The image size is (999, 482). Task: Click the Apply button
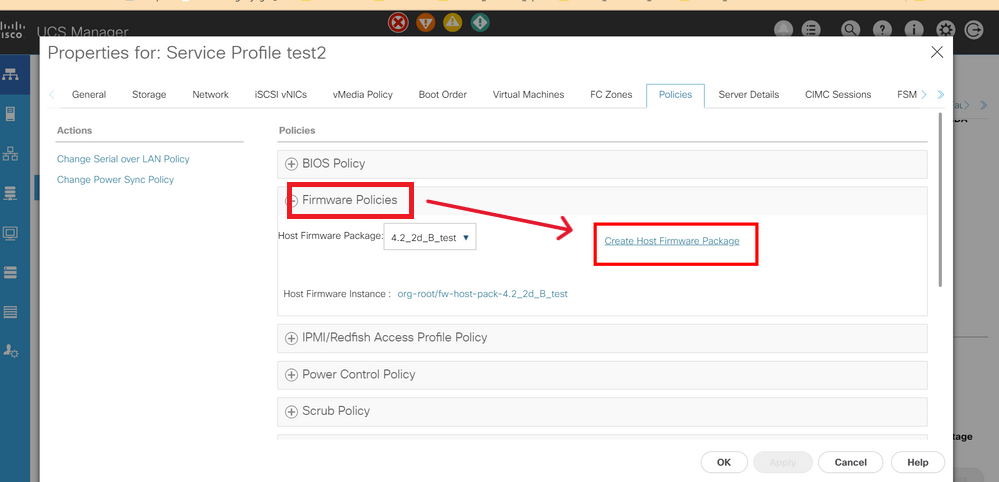tap(782, 462)
